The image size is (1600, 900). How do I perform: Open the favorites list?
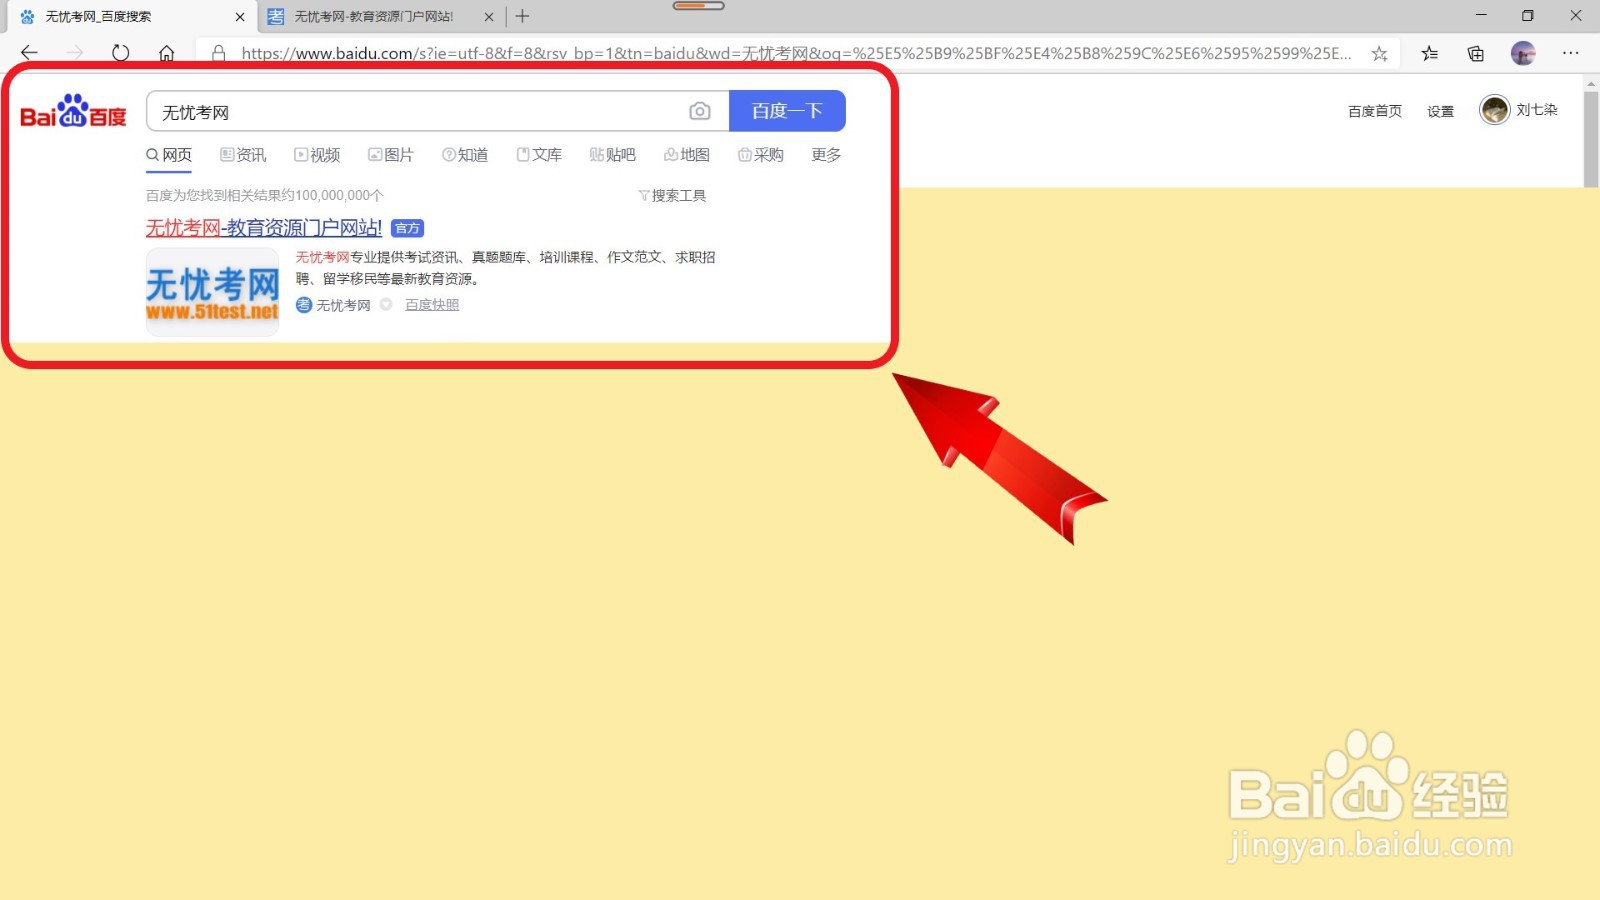1429,54
